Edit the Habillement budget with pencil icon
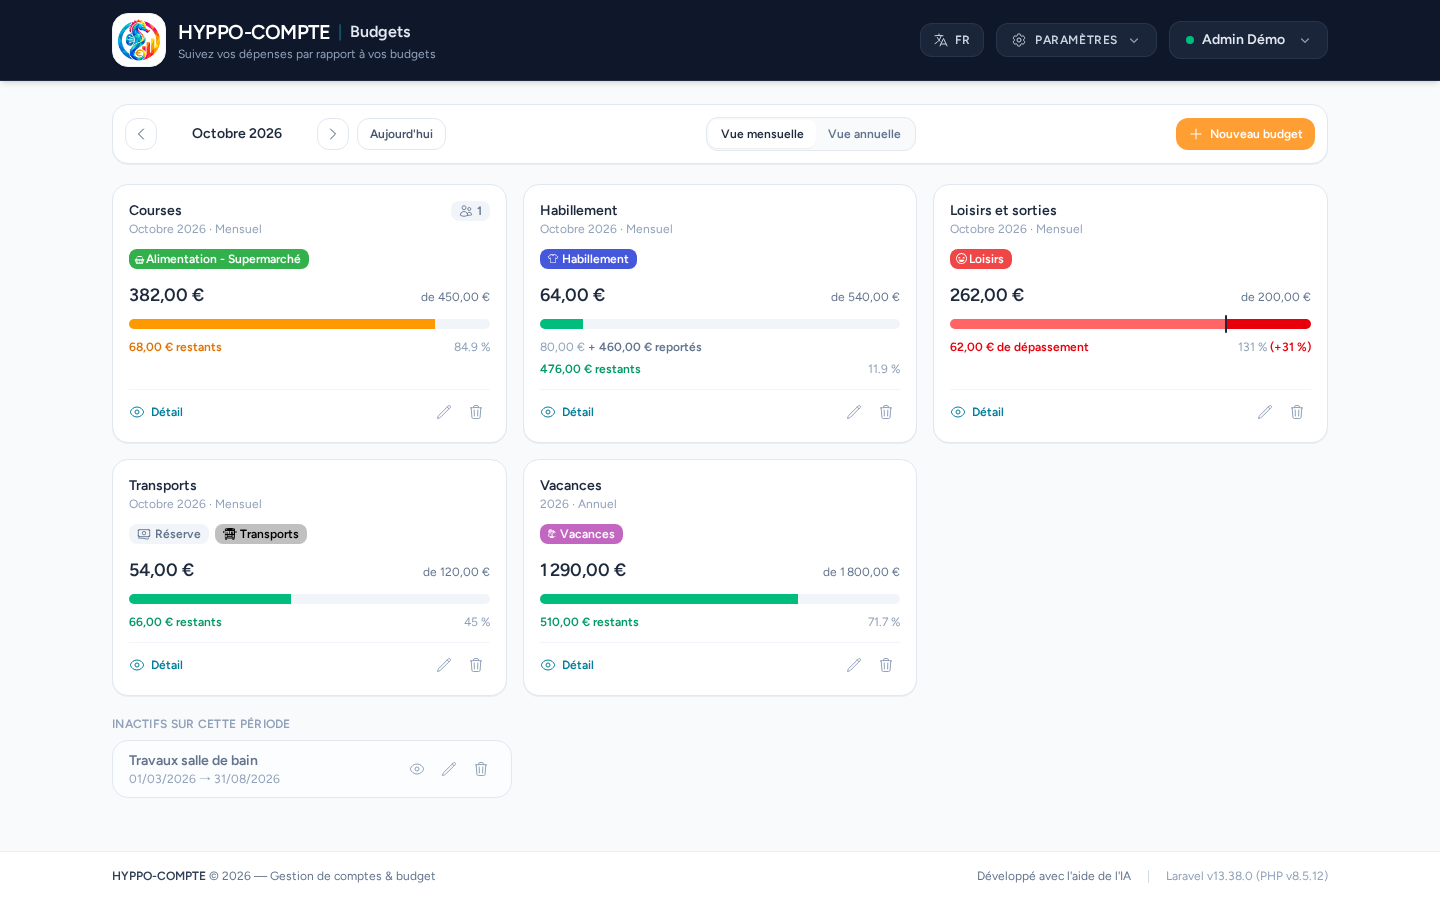1440x900 pixels. [x=854, y=412]
